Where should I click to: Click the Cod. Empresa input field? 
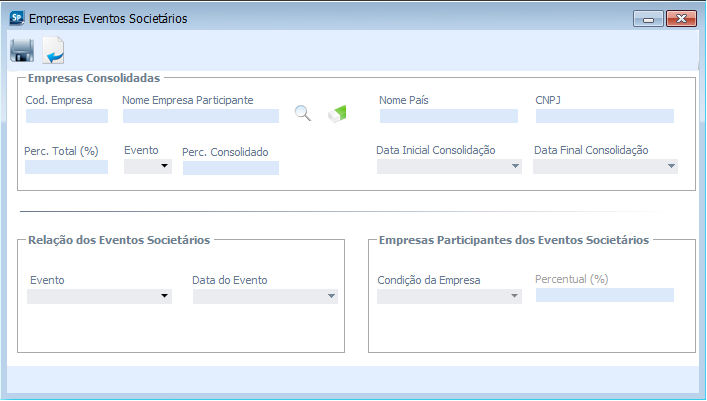[x=67, y=116]
